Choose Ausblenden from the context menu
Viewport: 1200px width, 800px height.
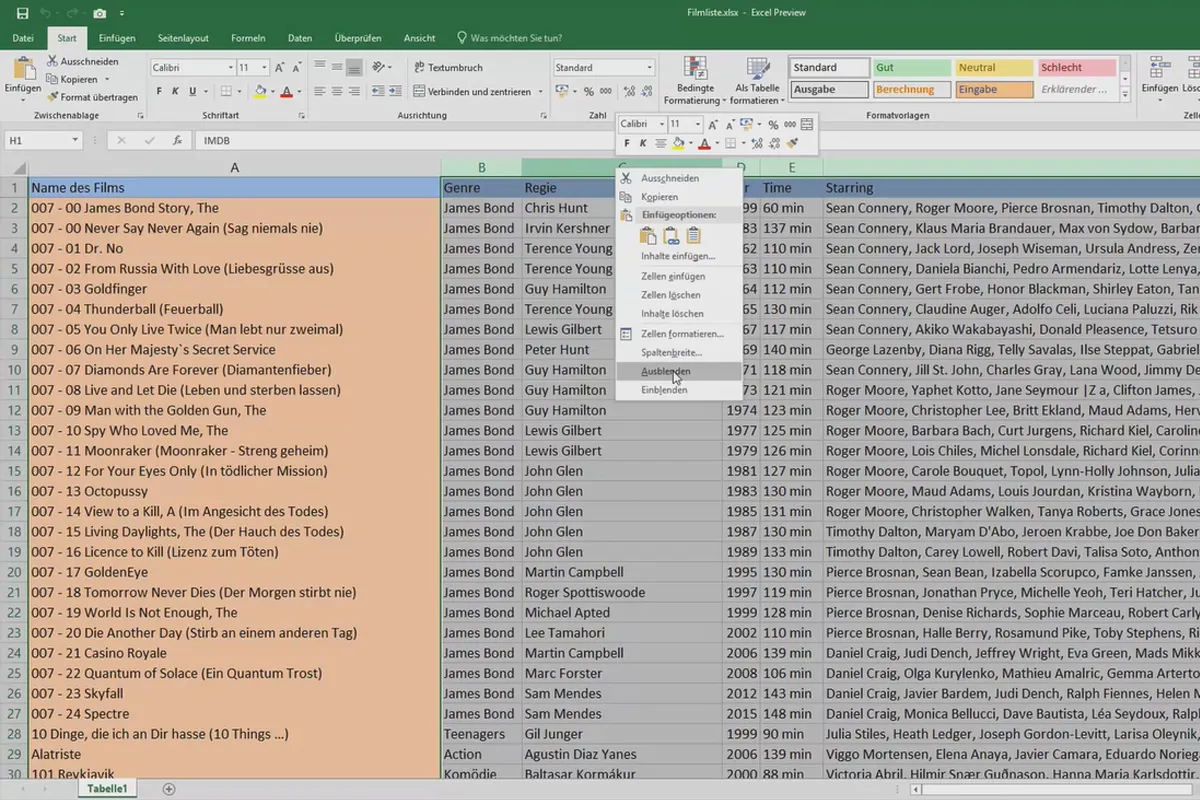(666, 371)
